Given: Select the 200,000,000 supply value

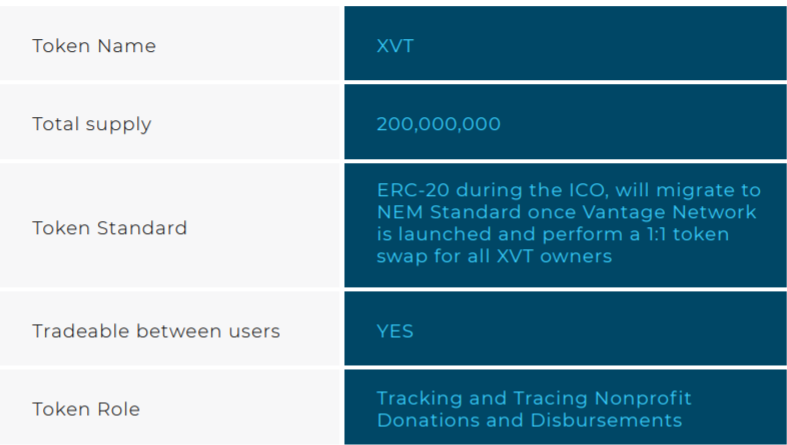Looking at the screenshot, I should click(x=439, y=124).
